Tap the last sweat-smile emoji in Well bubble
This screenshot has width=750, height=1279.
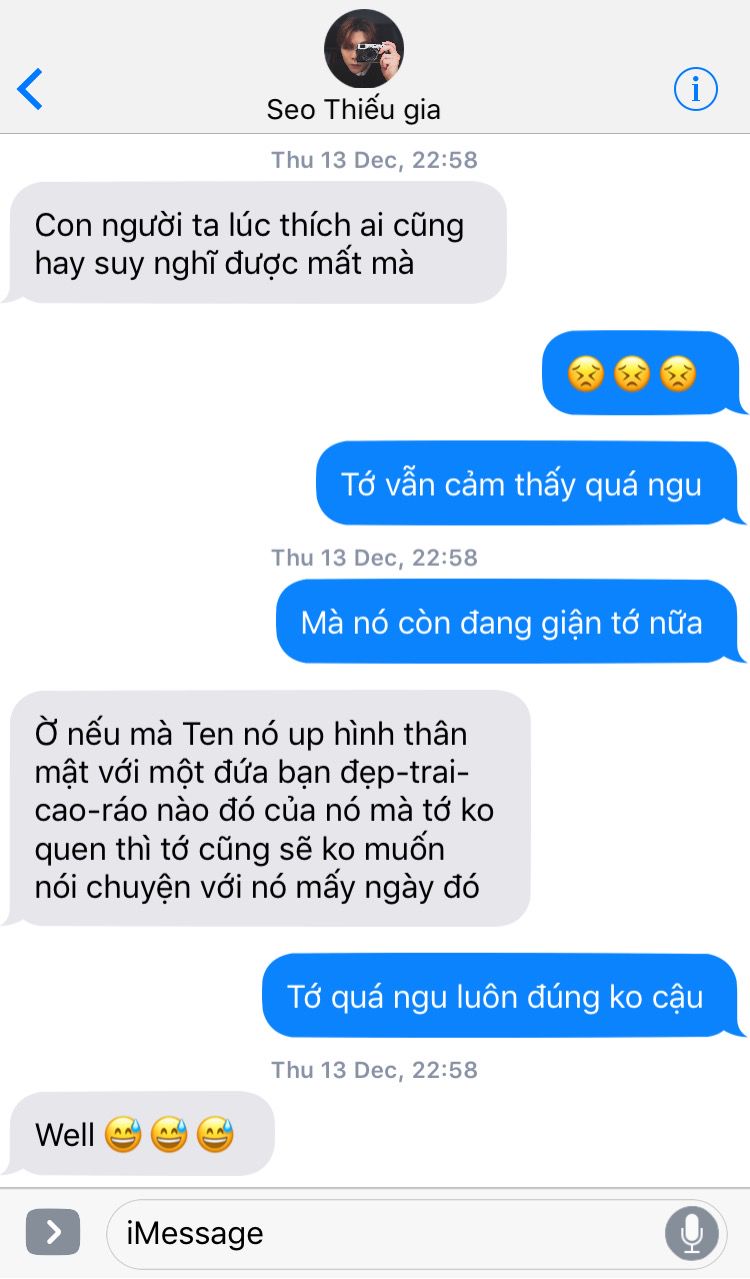tap(215, 1135)
